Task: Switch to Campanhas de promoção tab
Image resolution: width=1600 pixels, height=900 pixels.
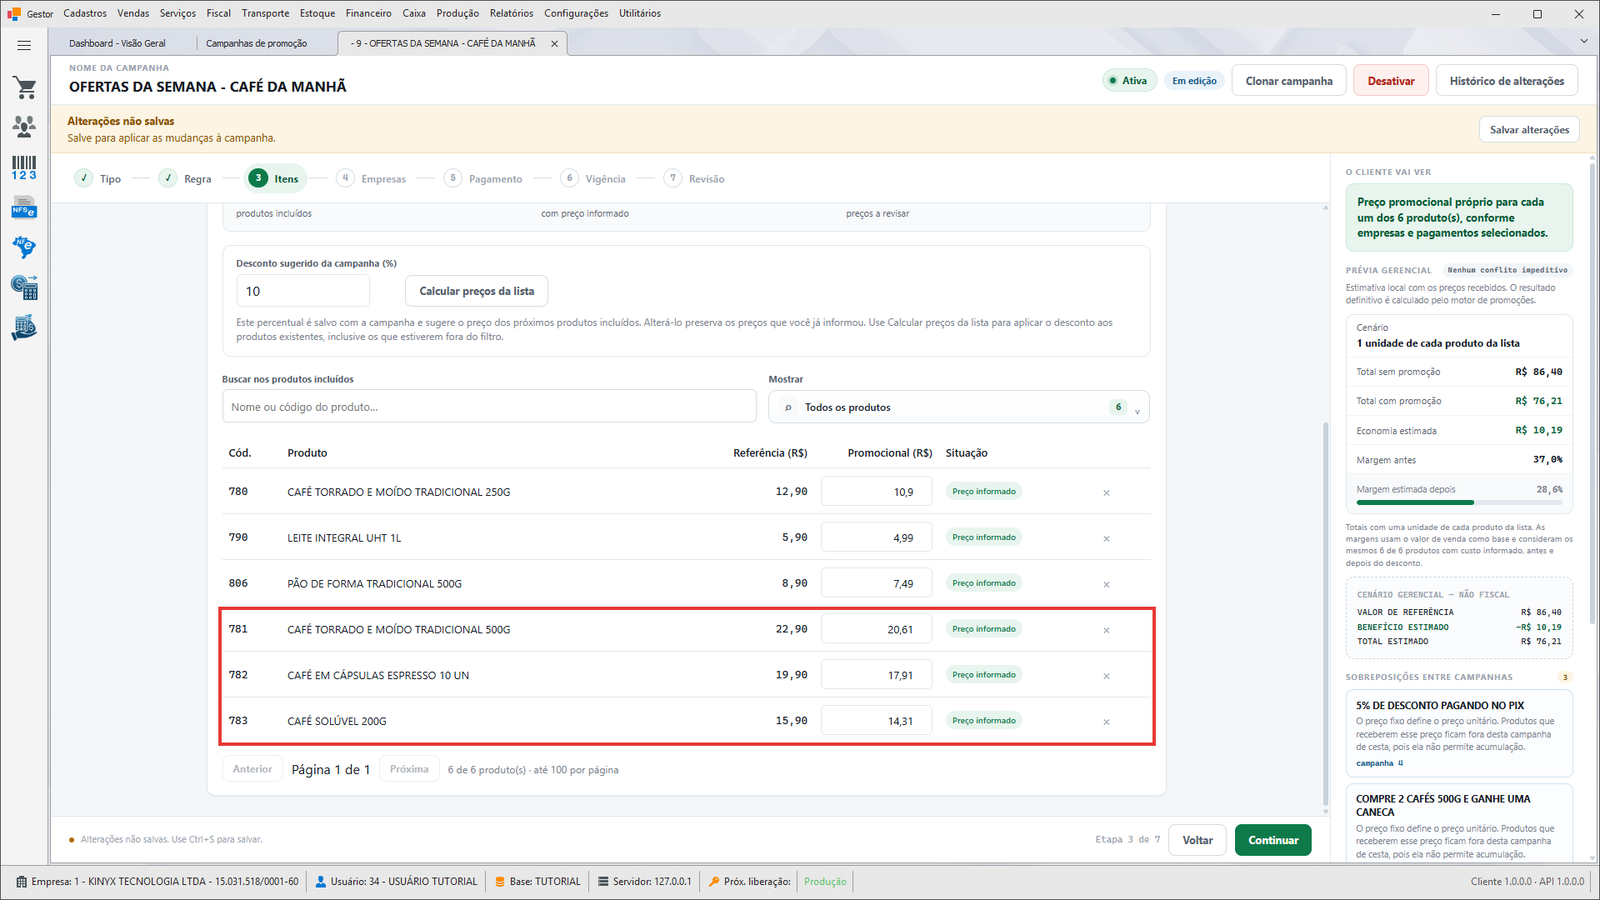Action: 256,44
